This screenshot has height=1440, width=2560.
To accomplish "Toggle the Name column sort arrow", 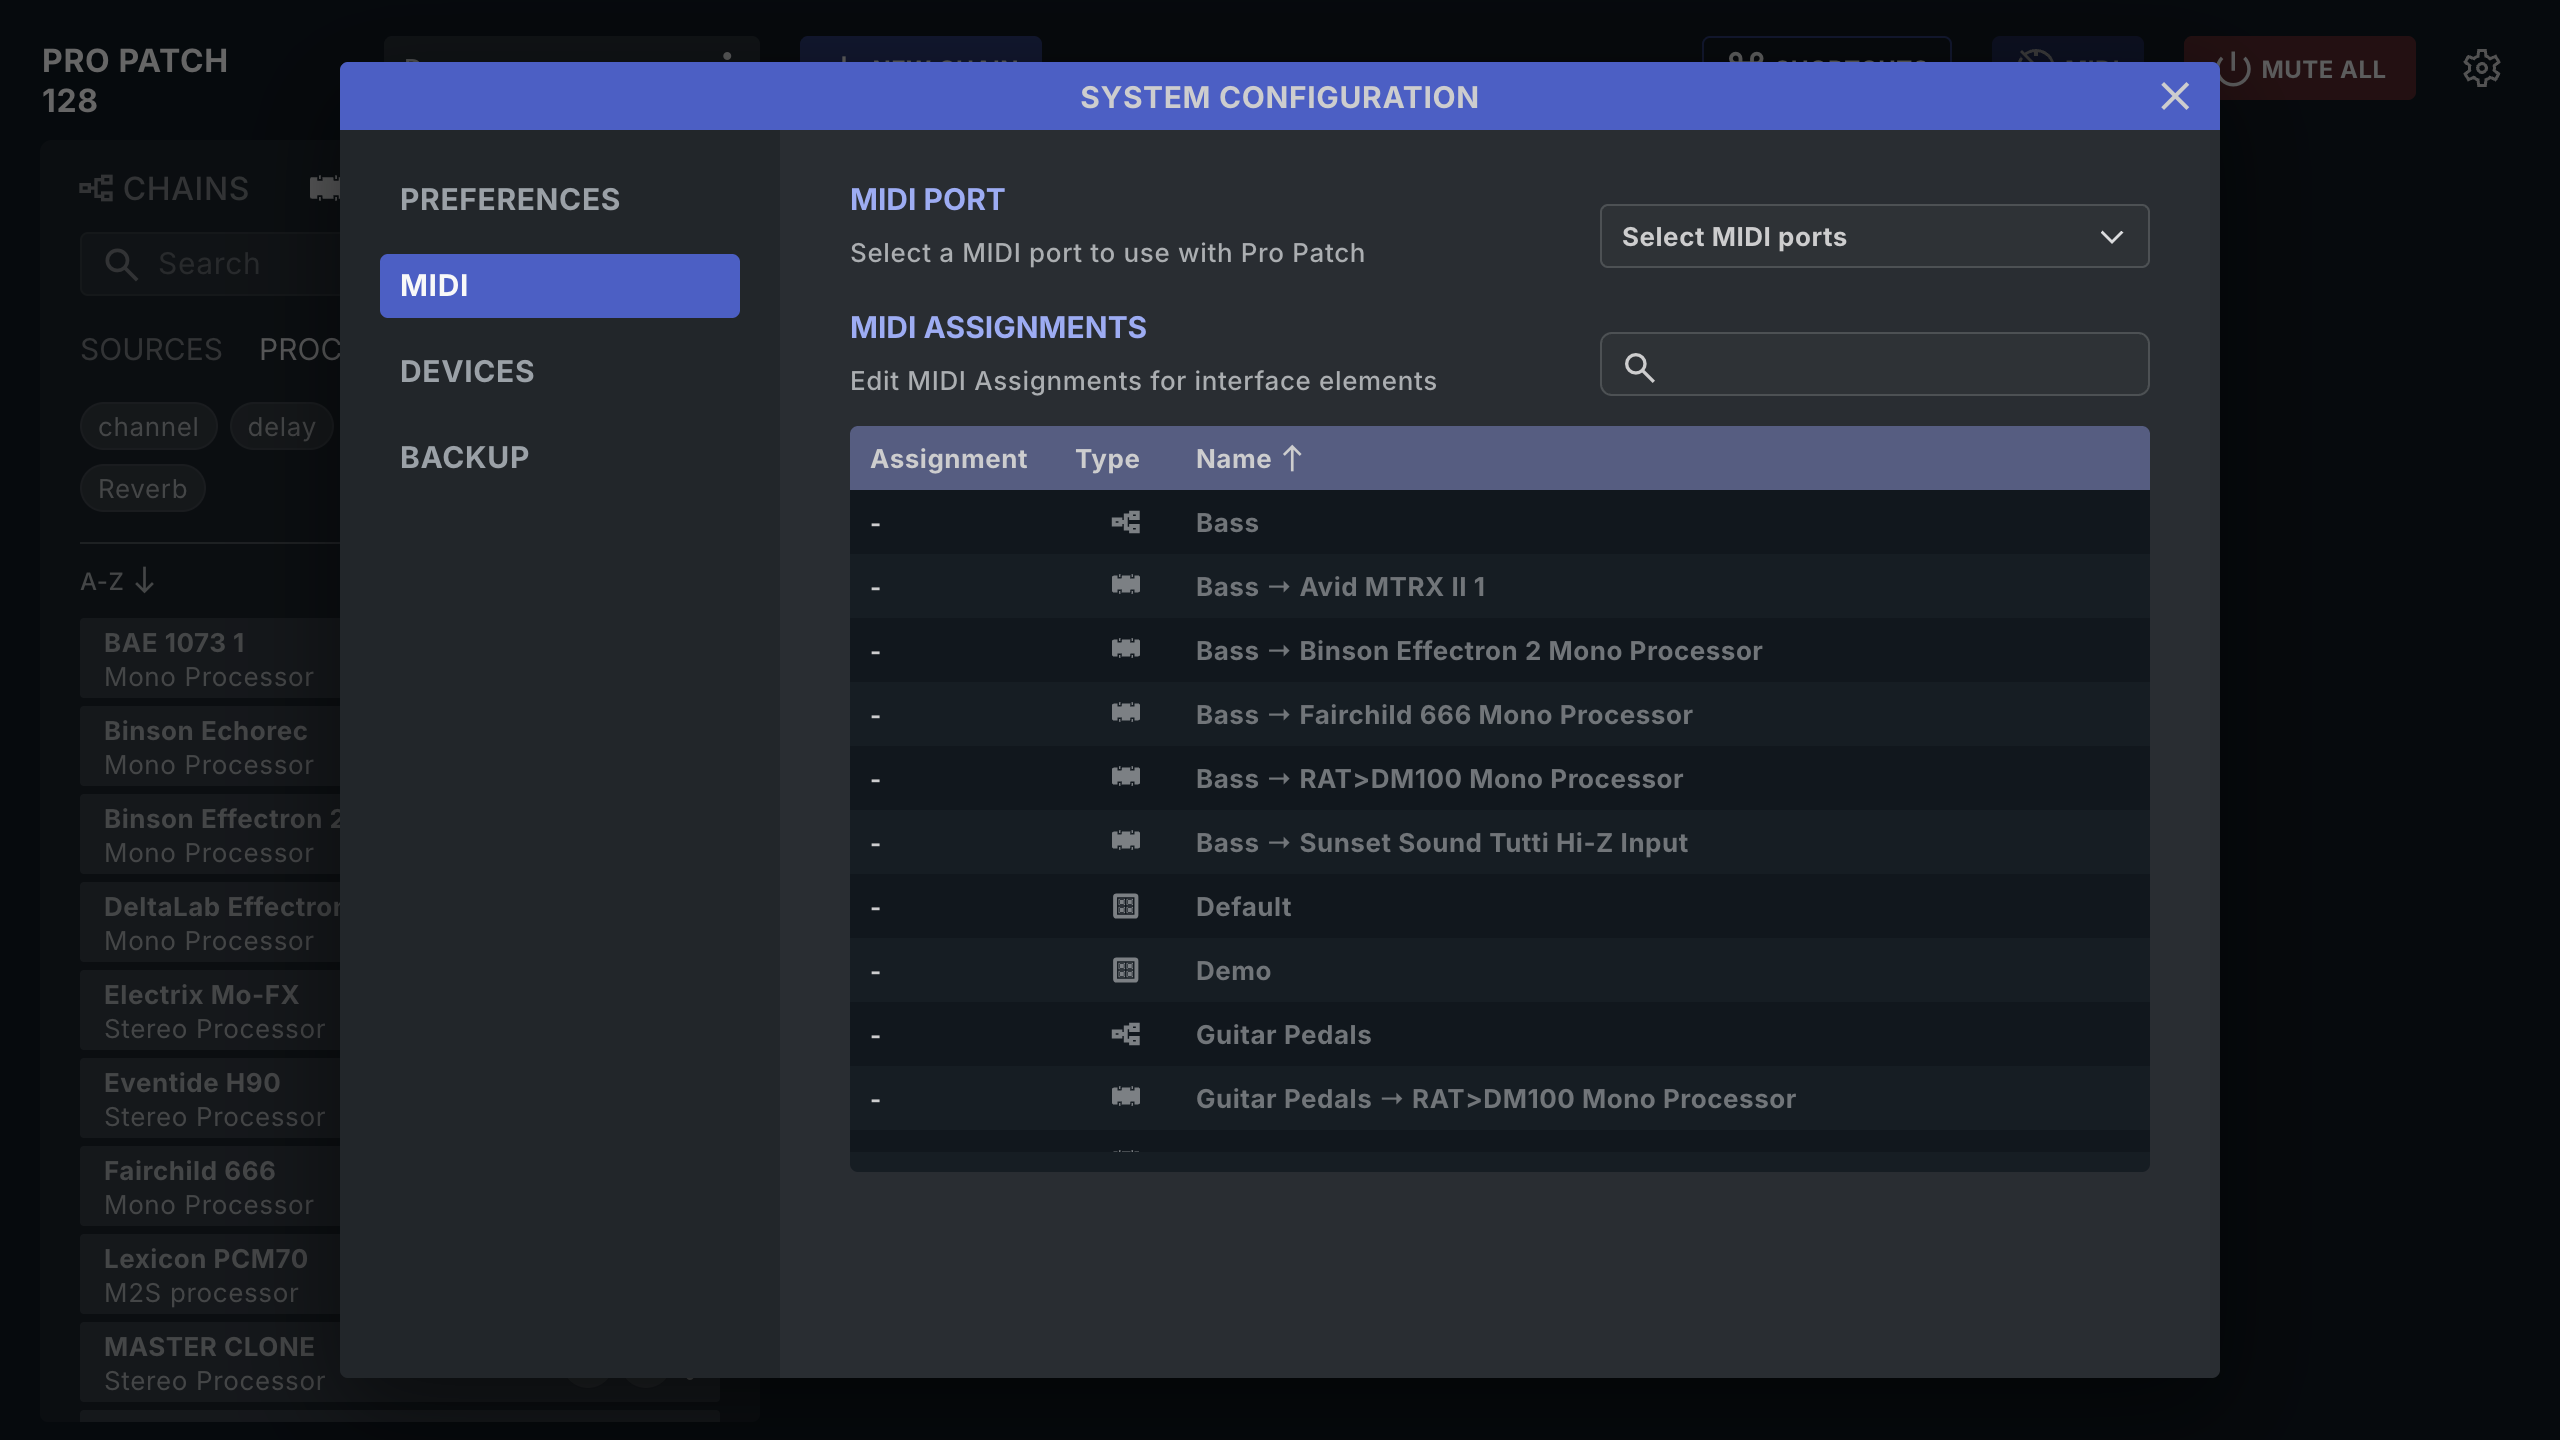I will pyautogui.click(x=1292, y=458).
